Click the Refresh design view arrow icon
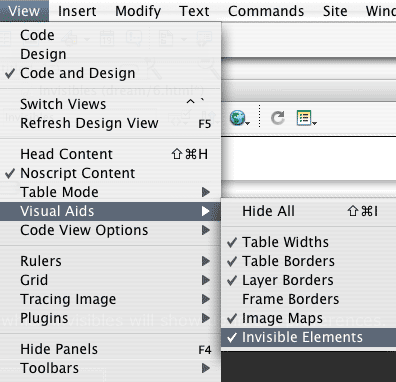Screen dimensions: 396x382 click(x=277, y=118)
